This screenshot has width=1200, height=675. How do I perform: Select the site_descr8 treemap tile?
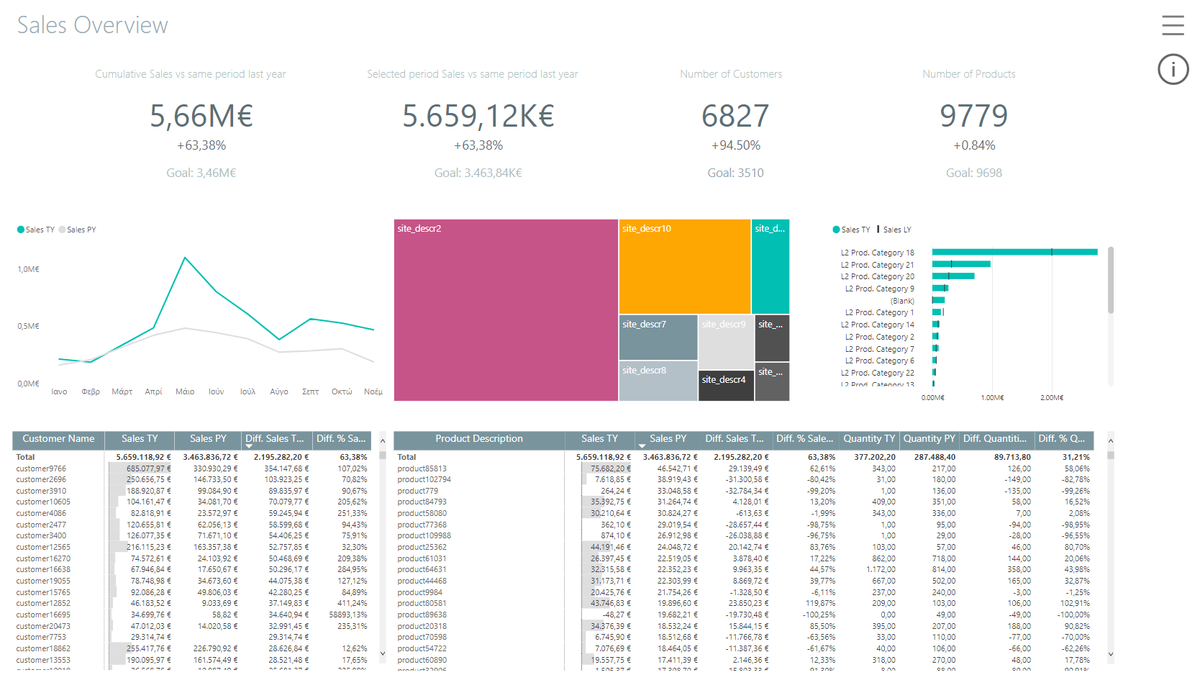click(658, 381)
